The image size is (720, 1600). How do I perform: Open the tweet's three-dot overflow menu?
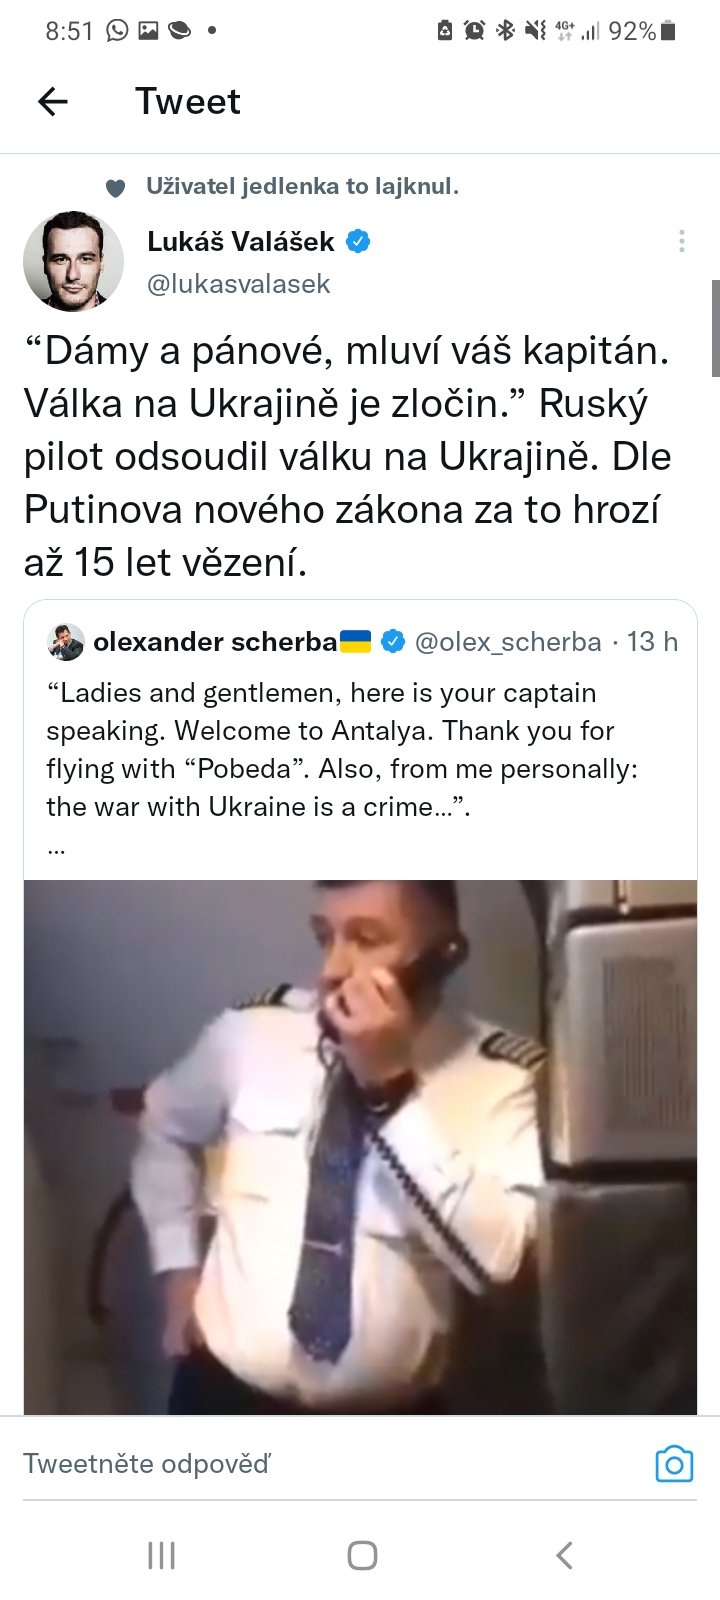click(x=681, y=241)
